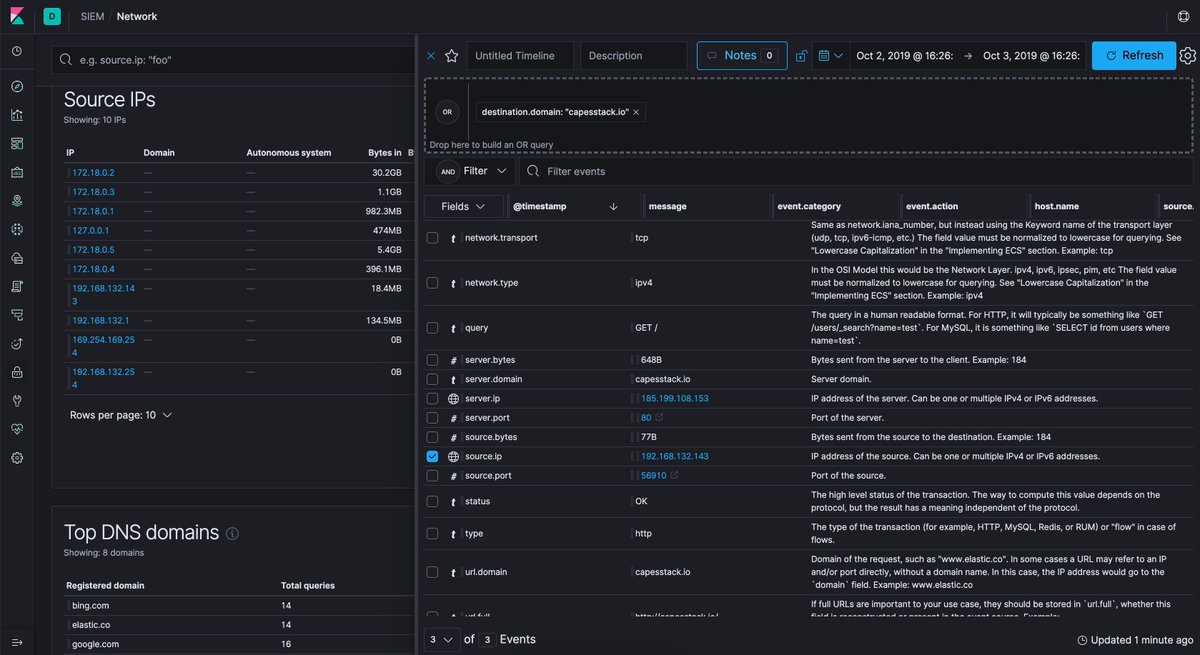Open Uptime from the sidebar
The image size is (1200, 655).
[17, 343]
